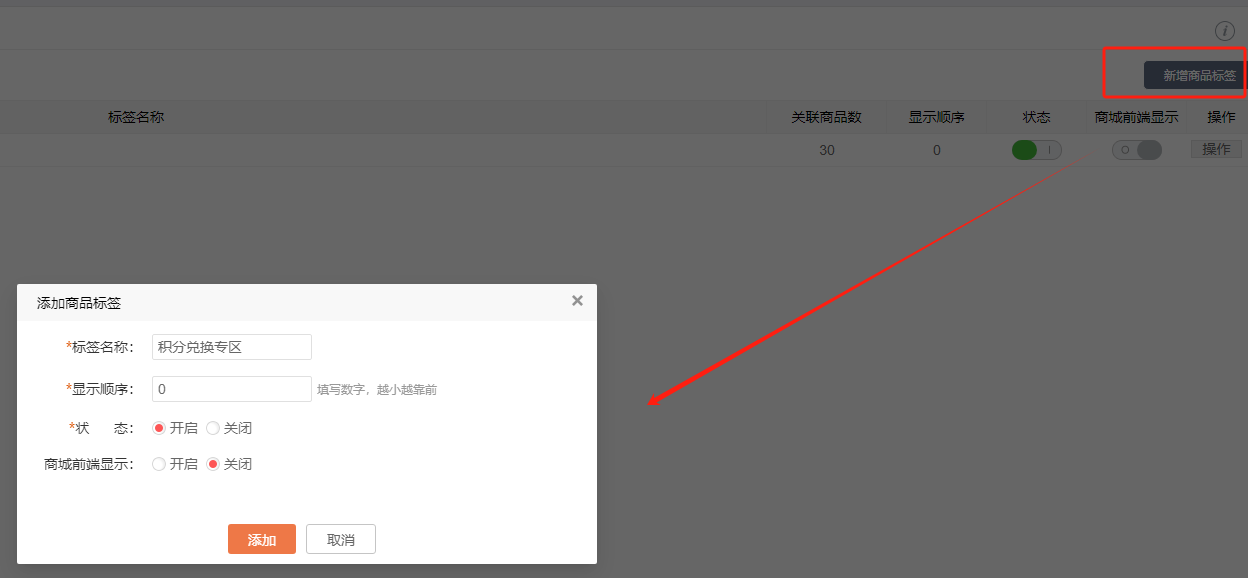Click the 标签名称 column header
Image resolution: width=1248 pixels, height=578 pixels.
coord(136,117)
